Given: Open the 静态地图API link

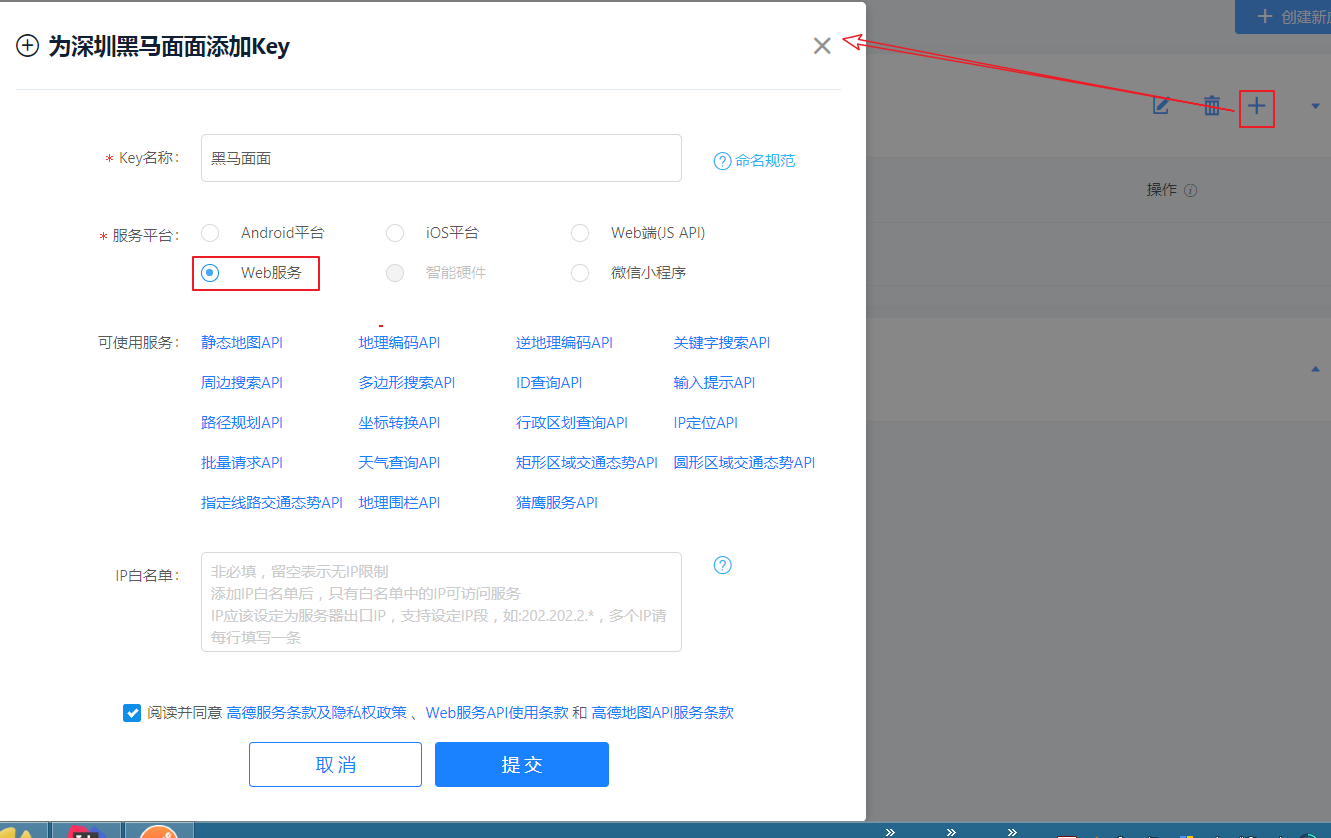Looking at the screenshot, I should 242,343.
